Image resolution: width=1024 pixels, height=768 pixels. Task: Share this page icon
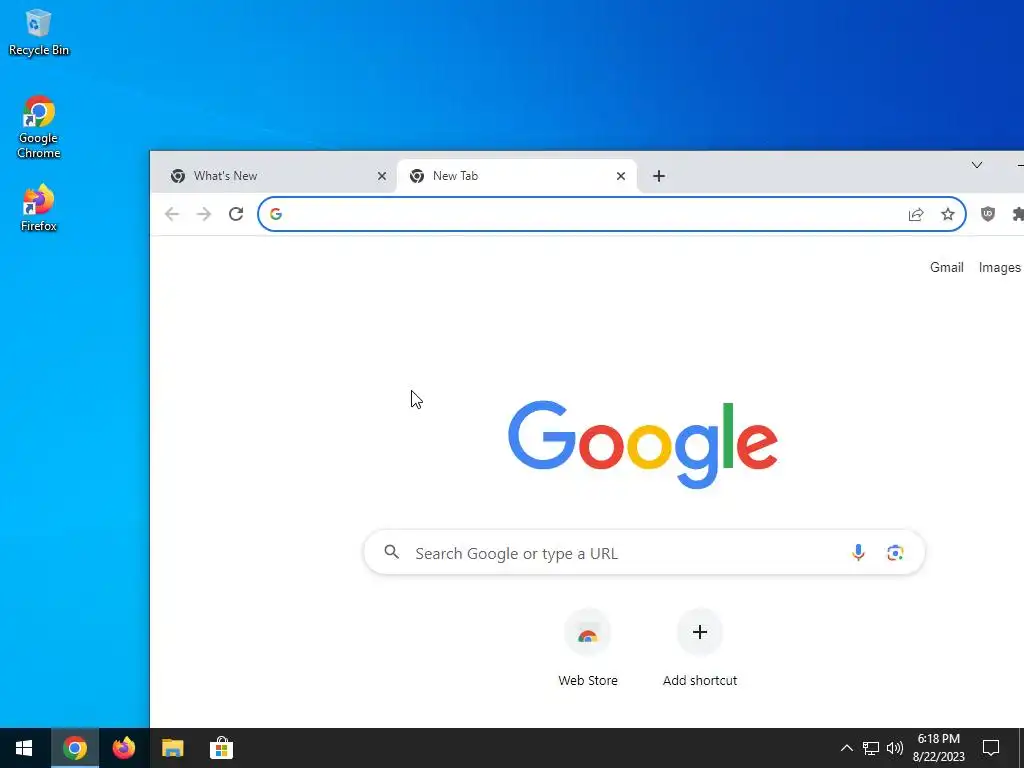(916, 214)
